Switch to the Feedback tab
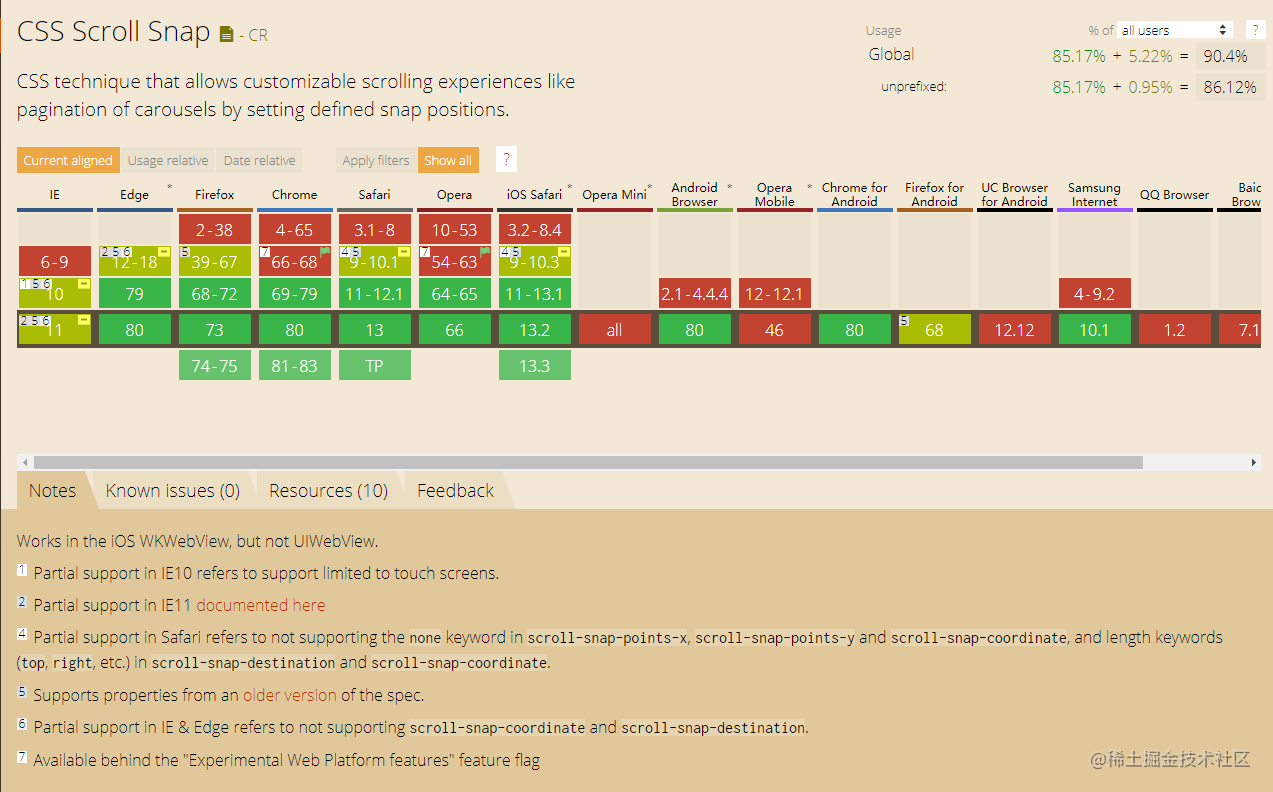Image resolution: width=1273 pixels, height=792 pixels. 456,490
